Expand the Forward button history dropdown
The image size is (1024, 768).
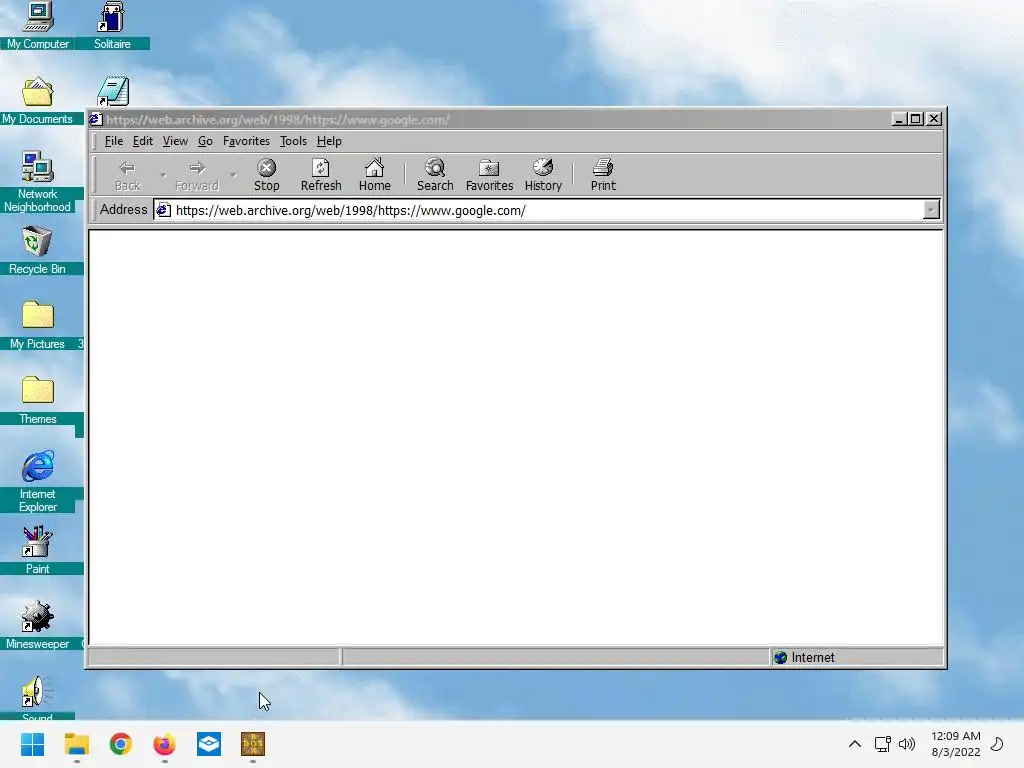pyautogui.click(x=233, y=175)
